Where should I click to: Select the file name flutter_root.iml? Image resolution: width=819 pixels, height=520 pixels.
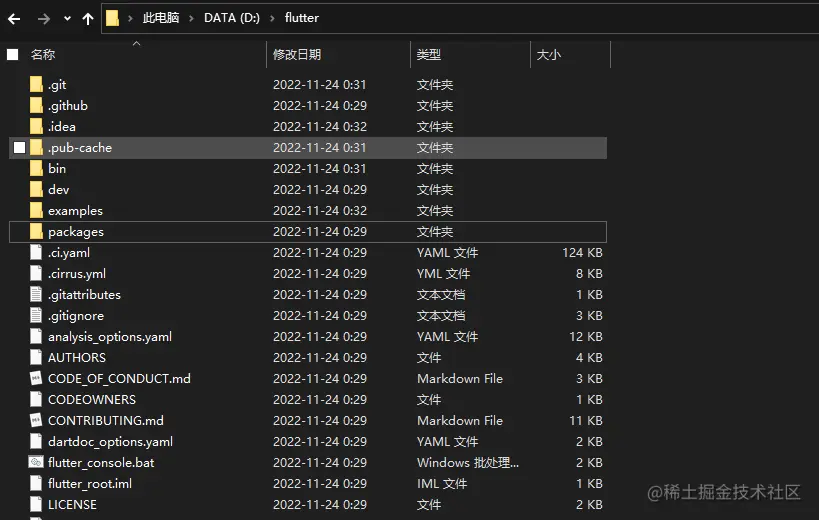pos(90,483)
